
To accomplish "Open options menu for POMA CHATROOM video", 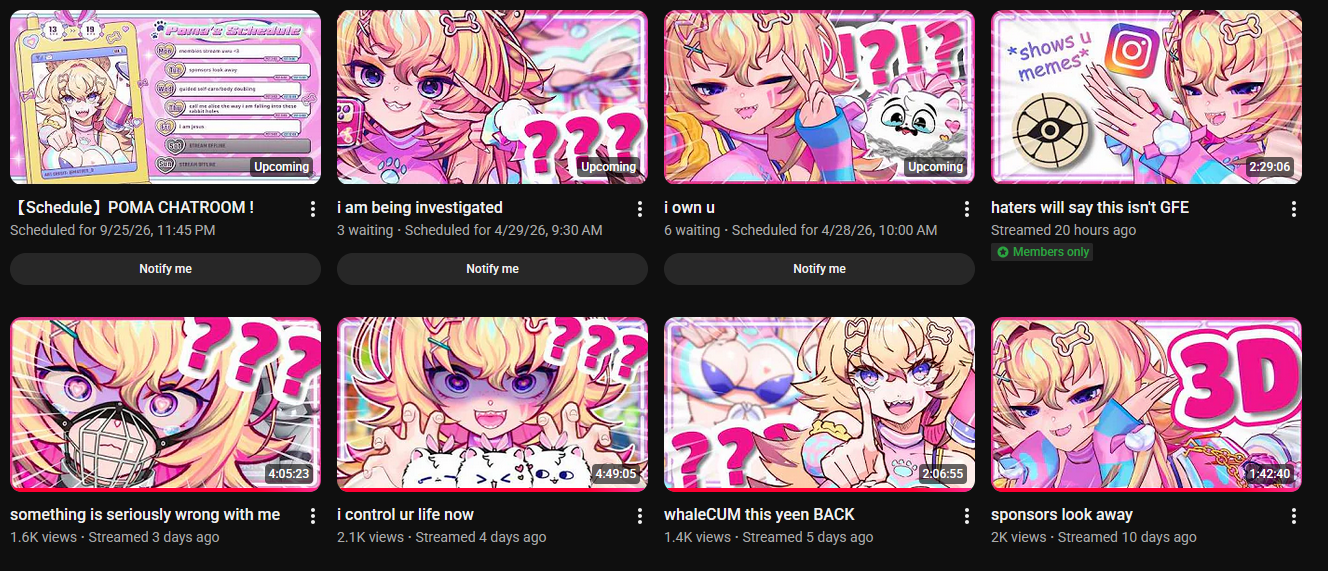I will [x=313, y=209].
